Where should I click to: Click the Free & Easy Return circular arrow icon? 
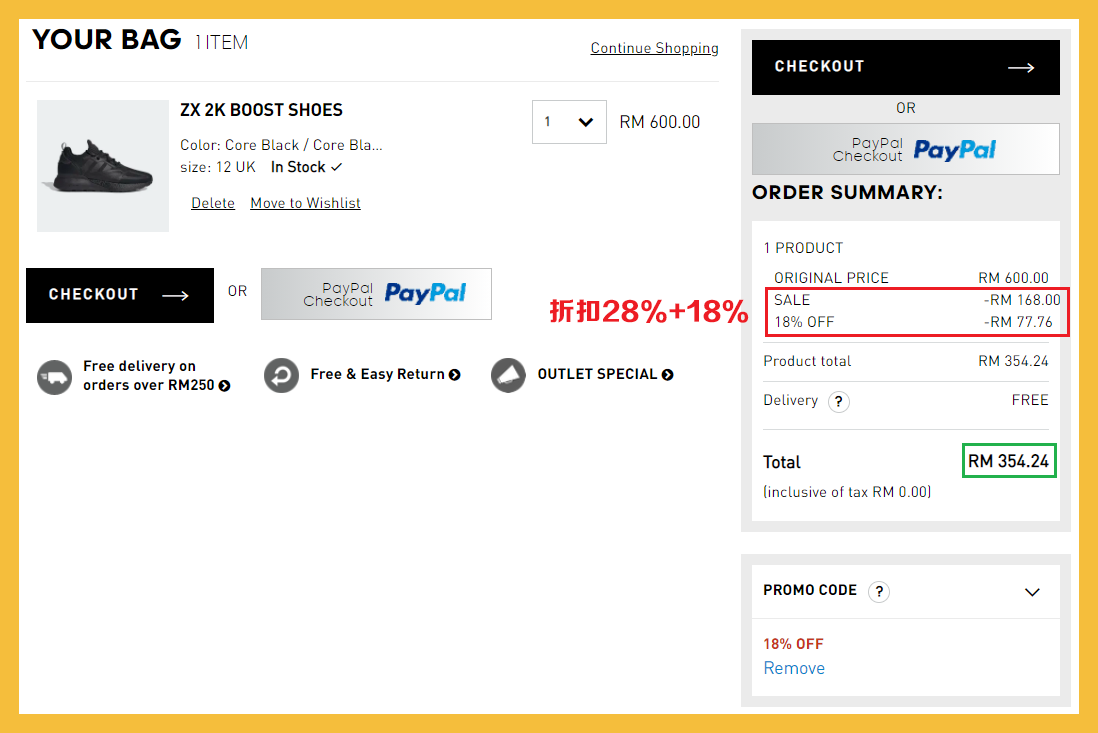(282, 376)
